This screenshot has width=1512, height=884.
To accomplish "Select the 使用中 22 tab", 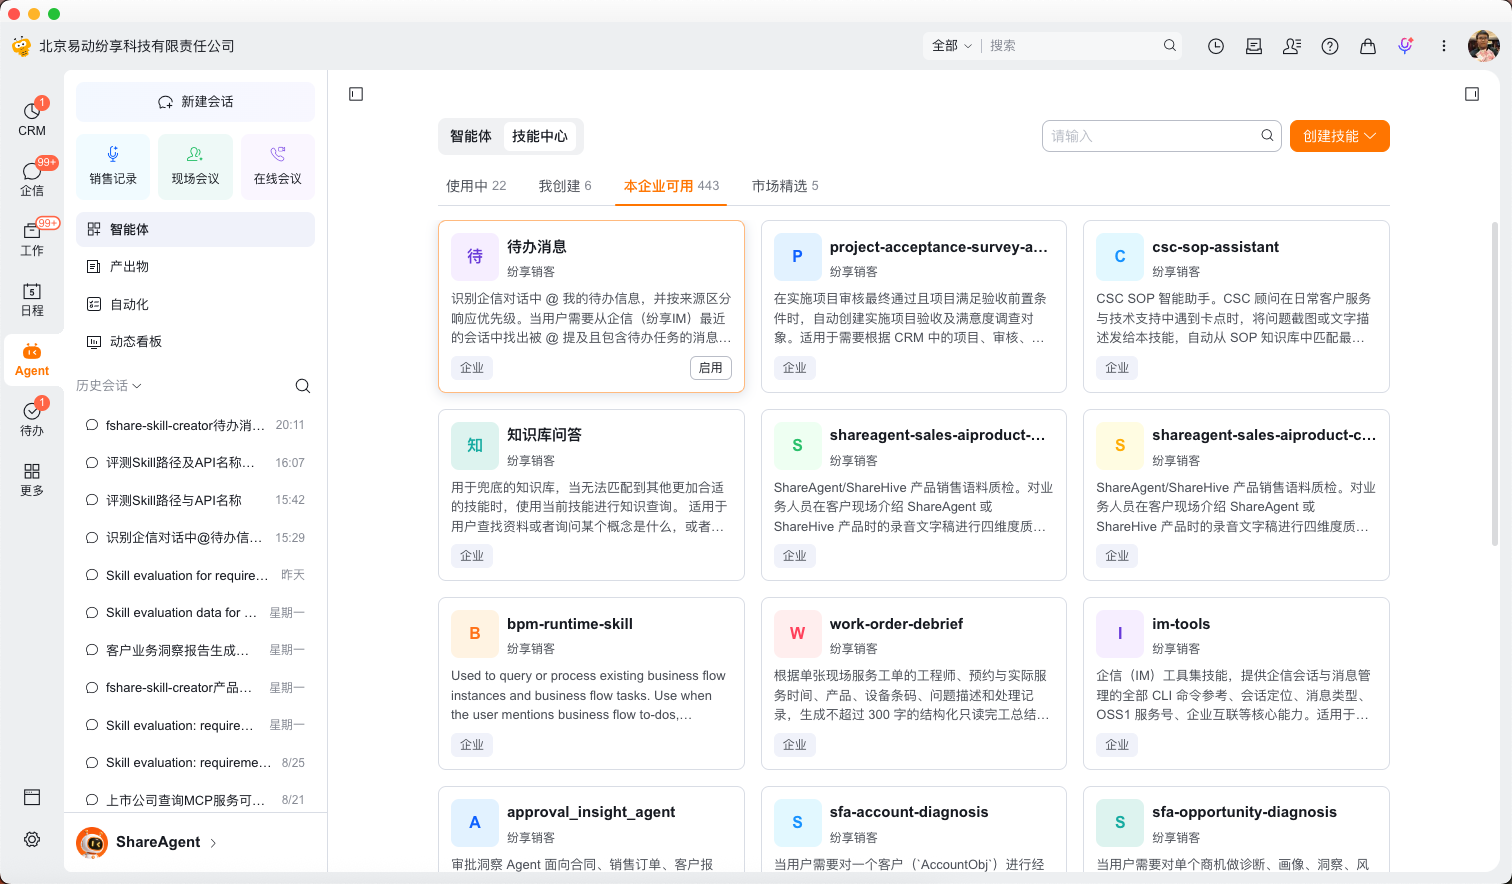I will click(476, 186).
